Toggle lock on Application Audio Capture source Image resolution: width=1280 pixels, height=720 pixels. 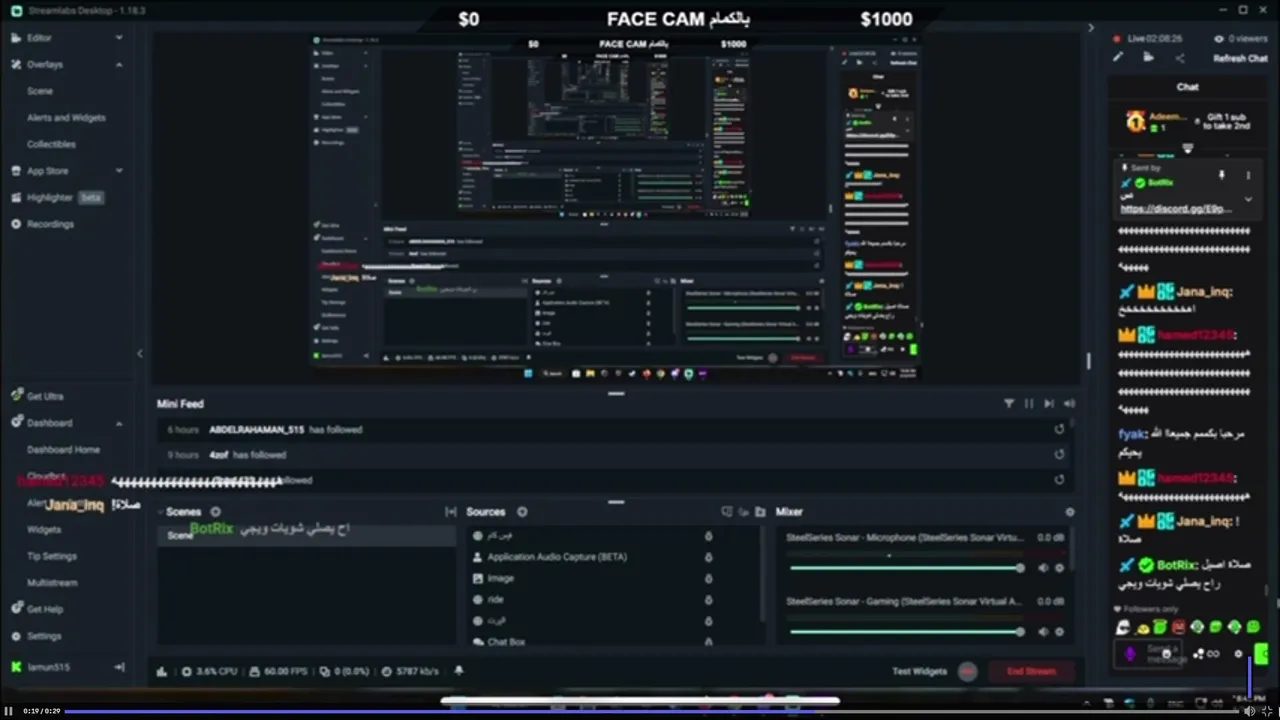click(708, 557)
